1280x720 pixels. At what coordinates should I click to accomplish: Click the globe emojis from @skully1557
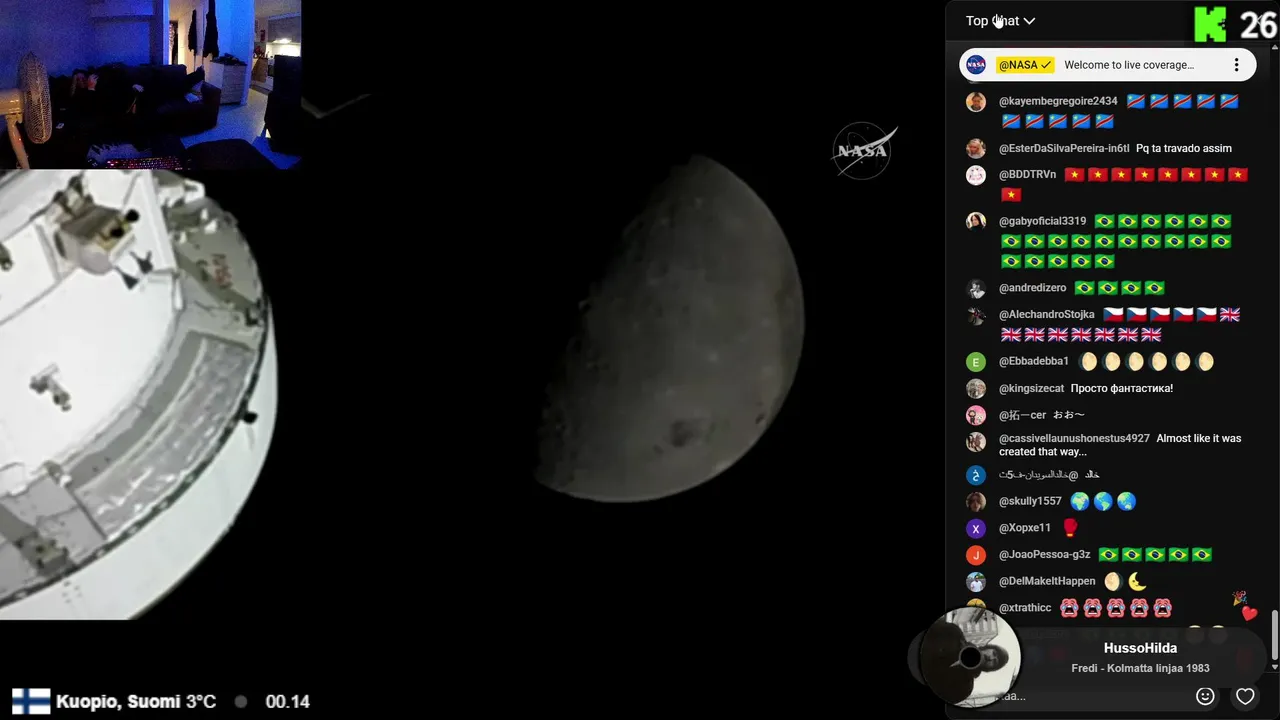pos(1103,501)
